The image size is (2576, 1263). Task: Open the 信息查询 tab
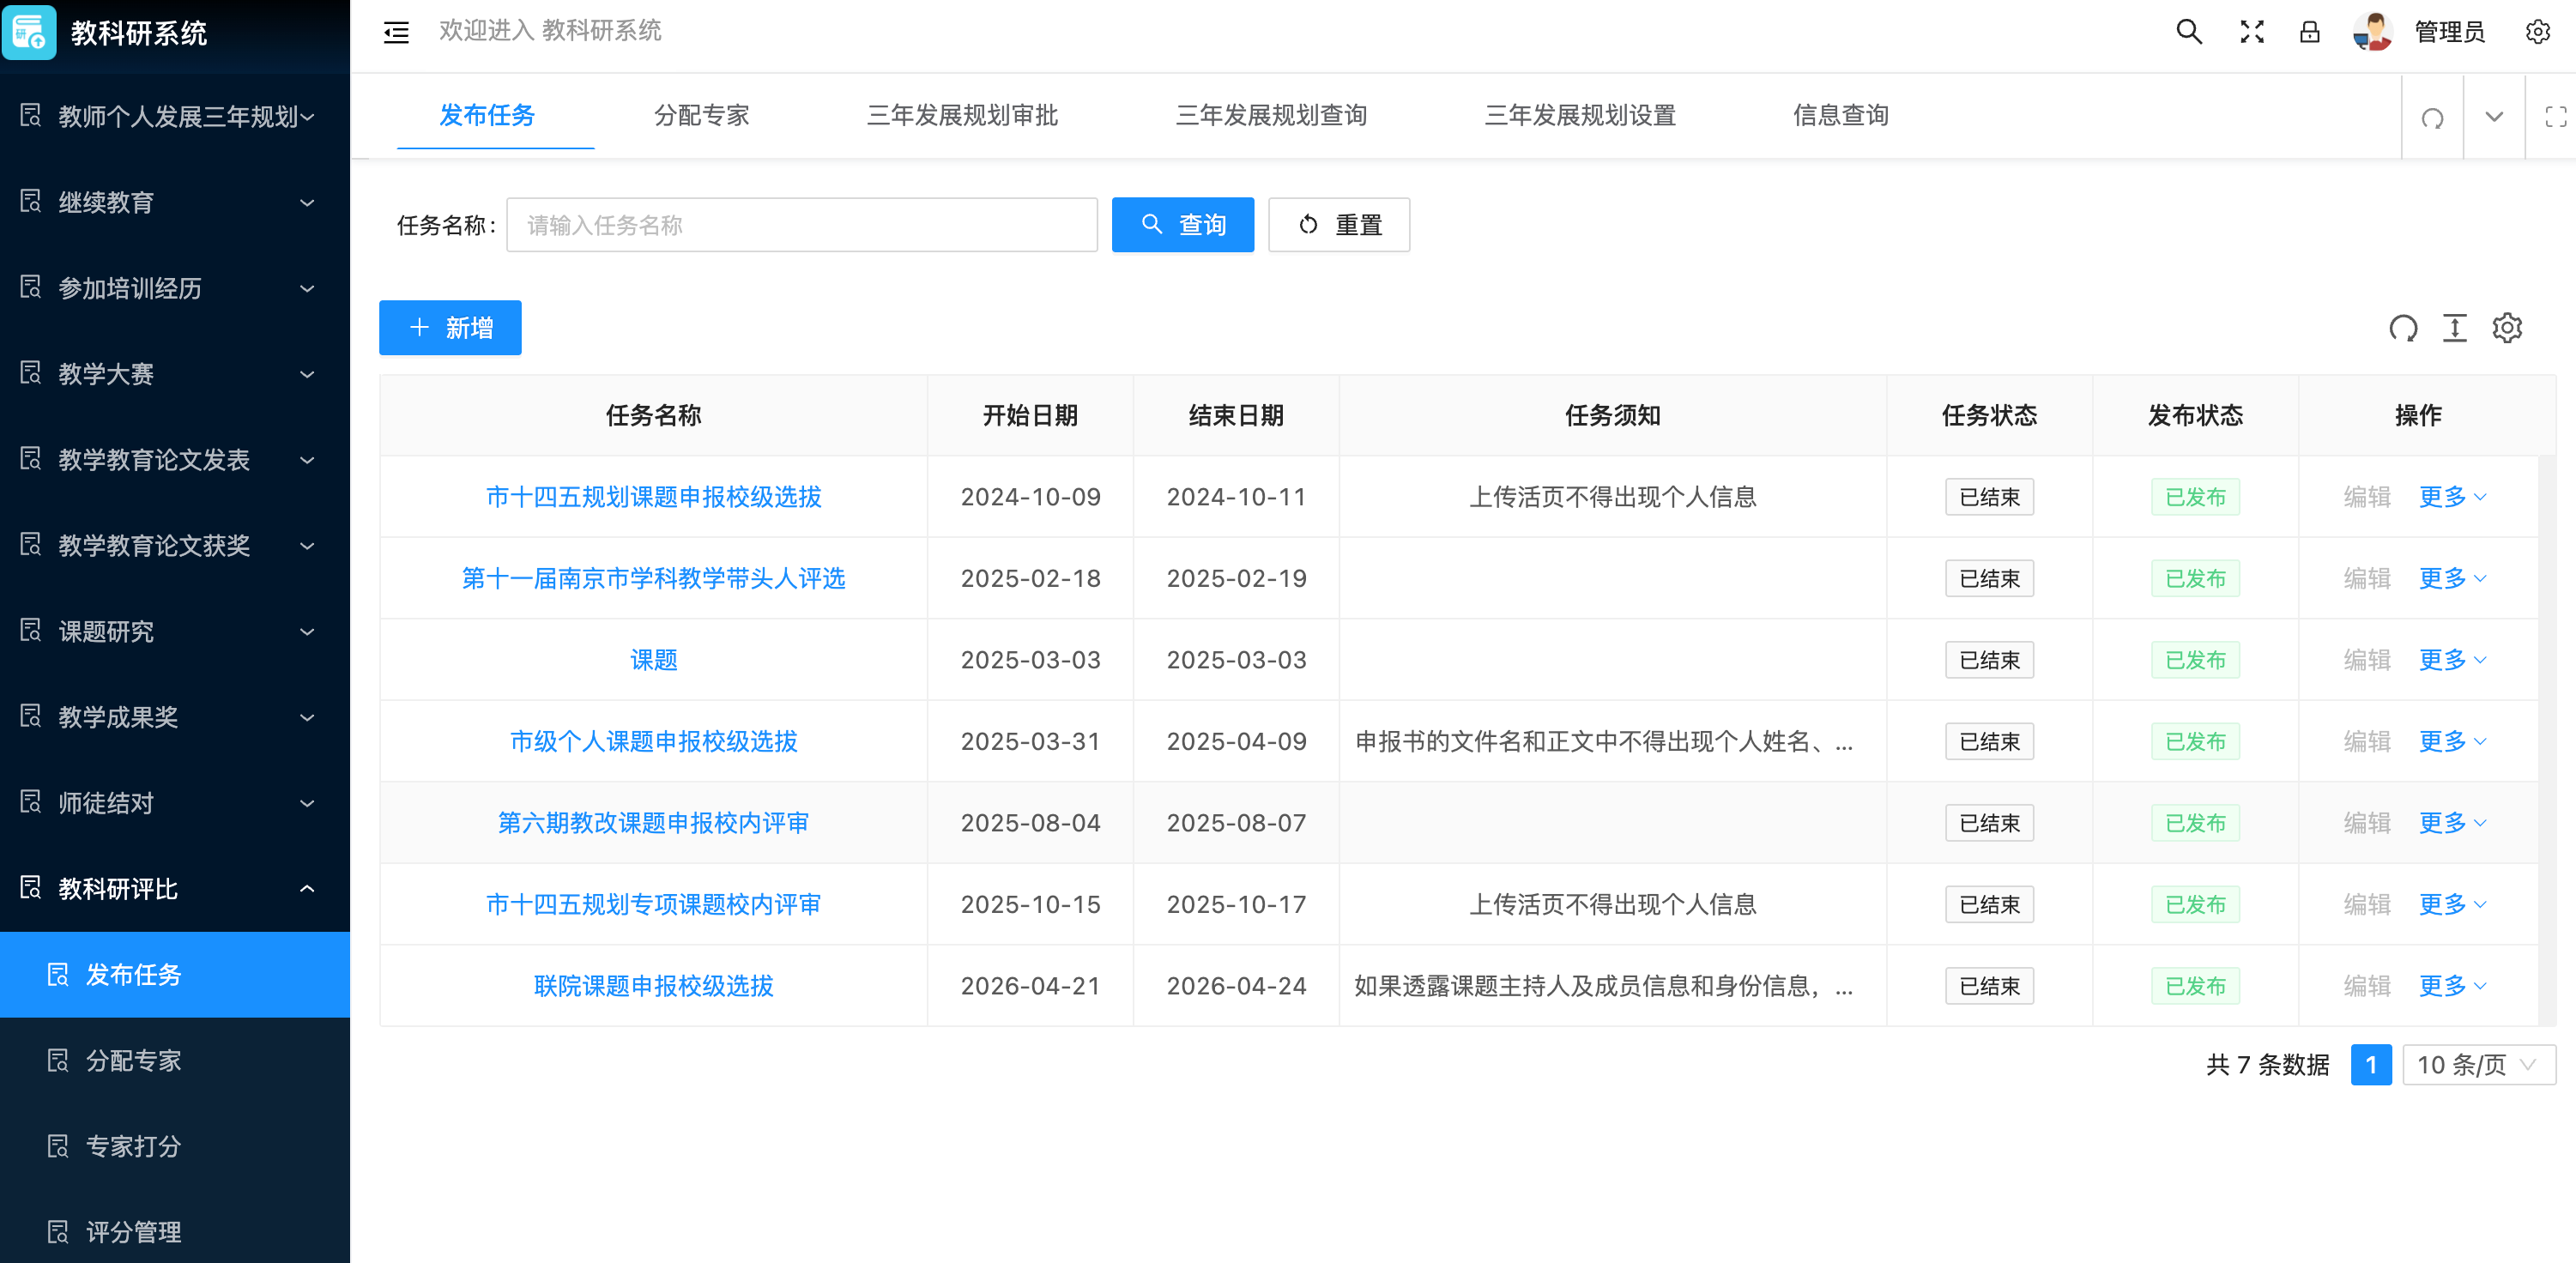pos(1840,115)
